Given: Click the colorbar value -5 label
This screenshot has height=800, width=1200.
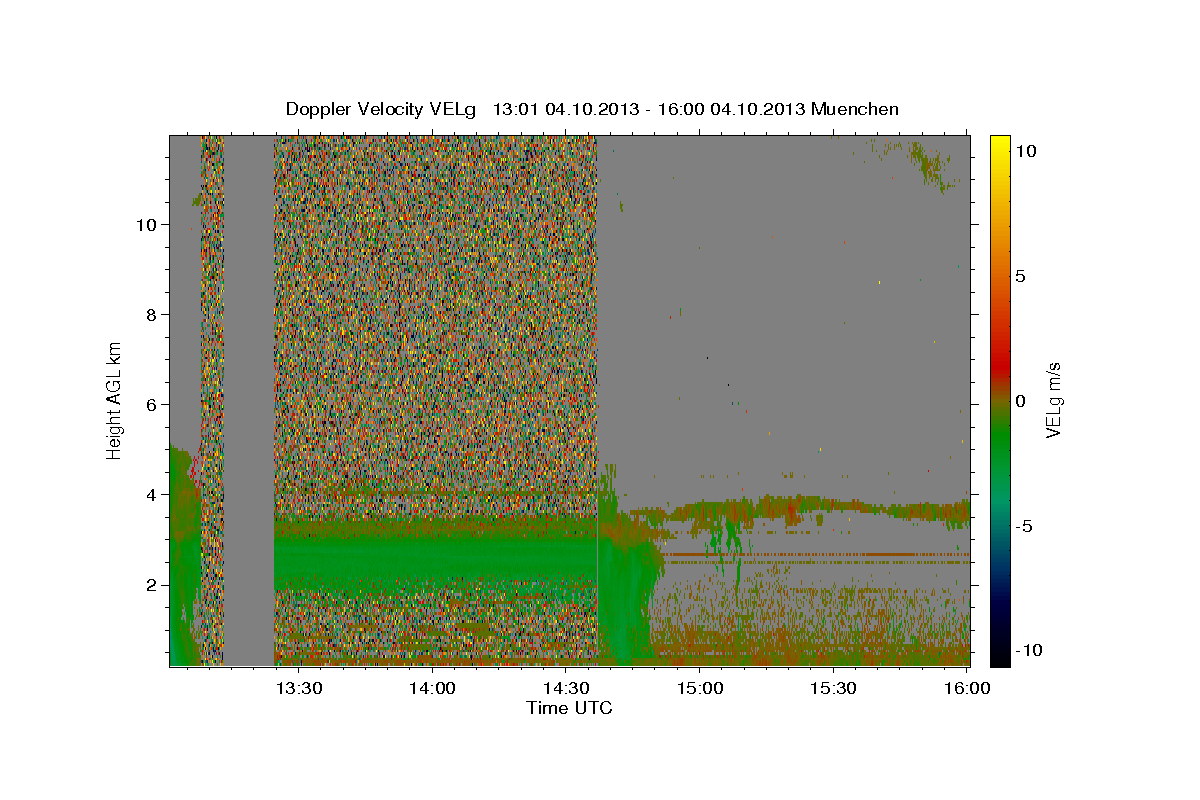Looking at the screenshot, I should tap(1026, 526).
